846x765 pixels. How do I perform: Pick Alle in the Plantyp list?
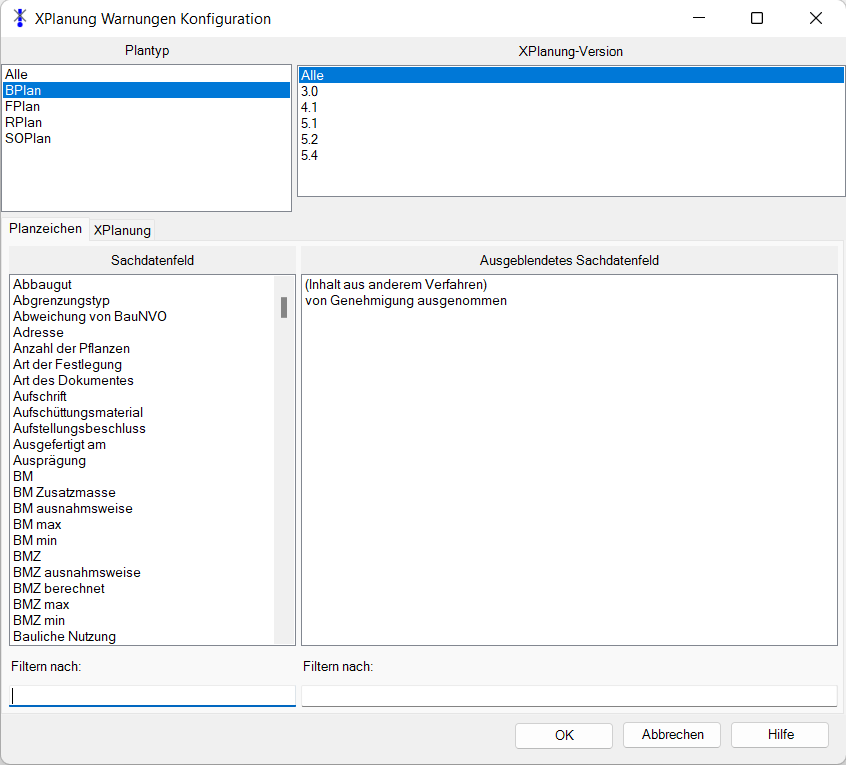coord(16,74)
